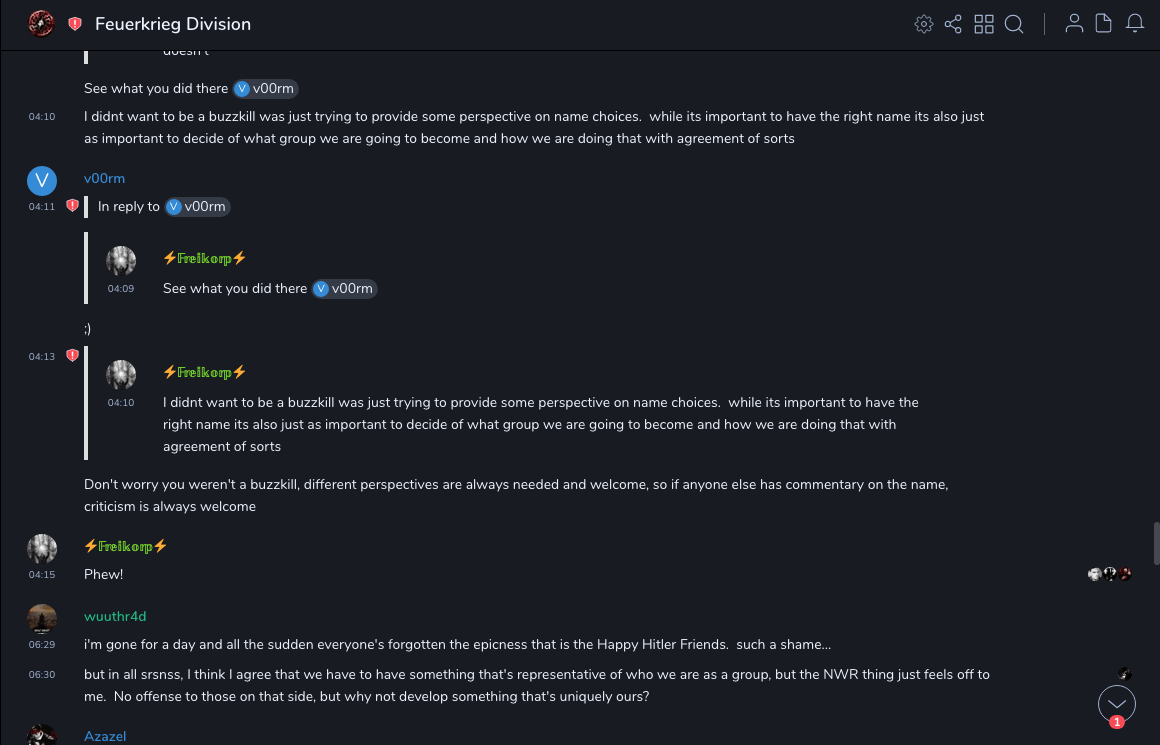Click v00rm's blue avatar

[41, 180]
